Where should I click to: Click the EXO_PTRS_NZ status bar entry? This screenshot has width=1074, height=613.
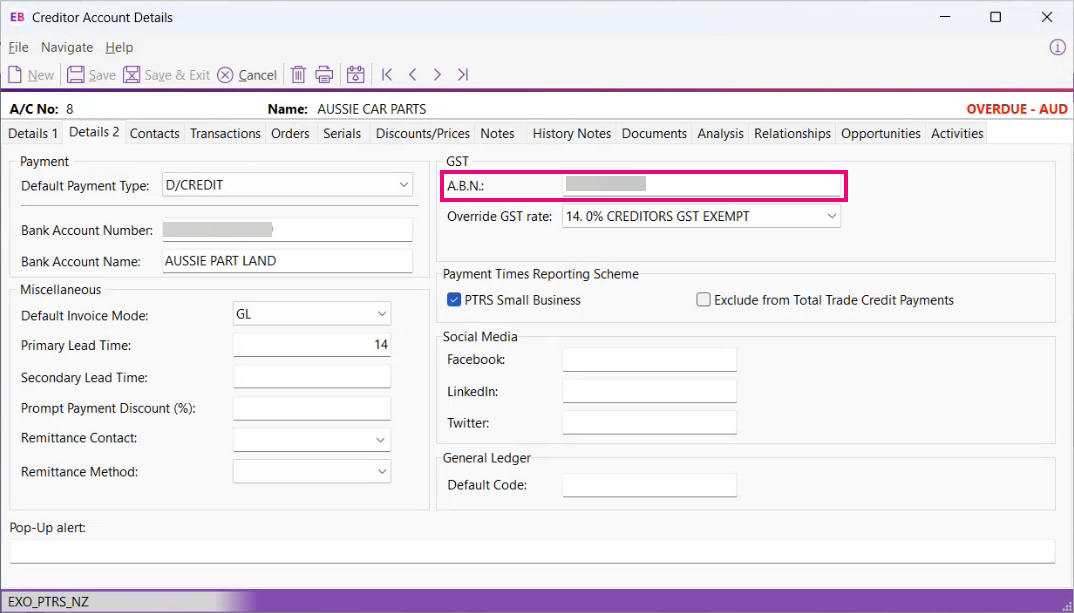[x=49, y=602]
